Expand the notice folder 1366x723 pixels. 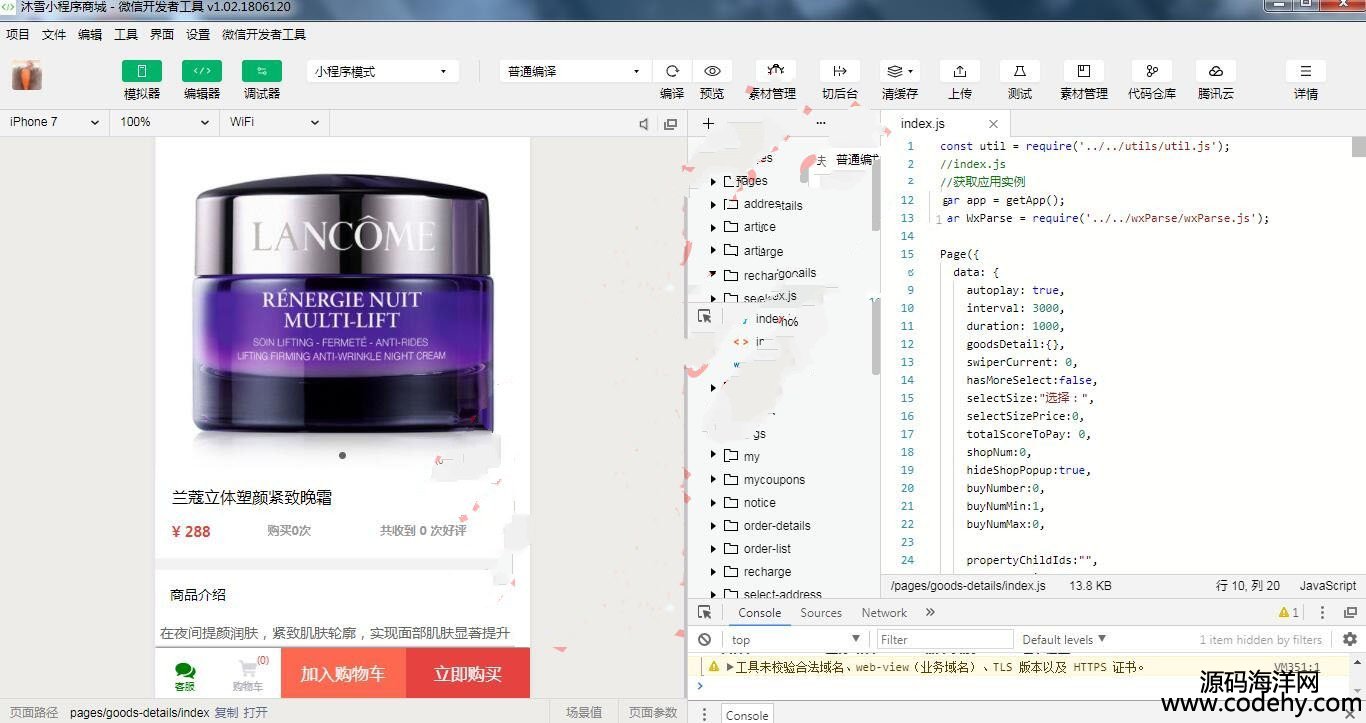click(713, 502)
